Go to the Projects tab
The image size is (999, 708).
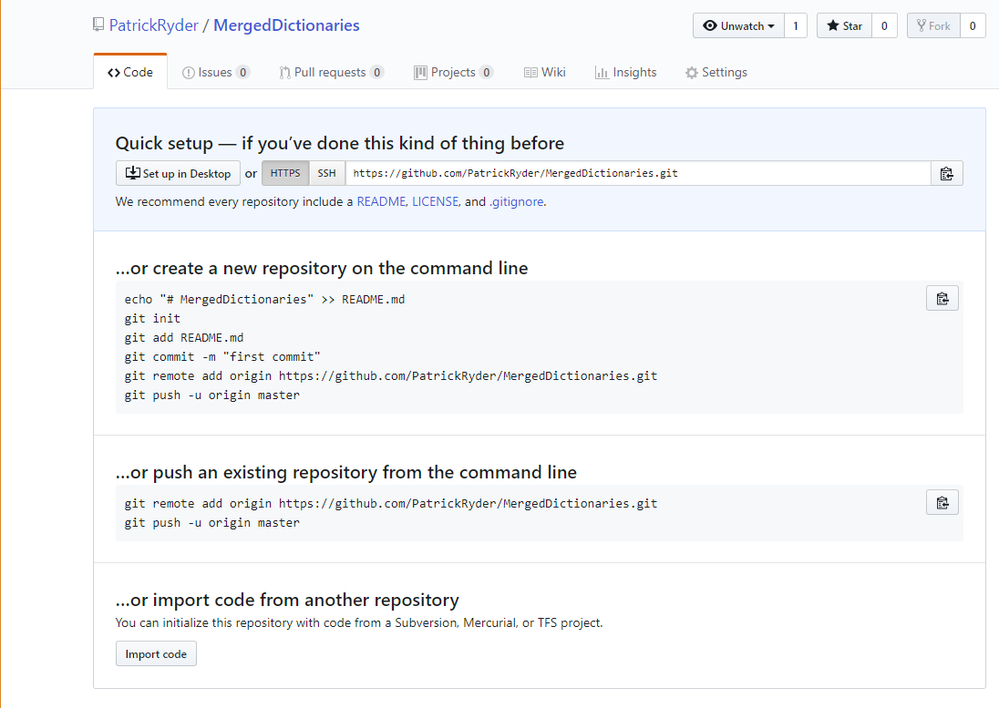pyautogui.click(x=454, y=72)
